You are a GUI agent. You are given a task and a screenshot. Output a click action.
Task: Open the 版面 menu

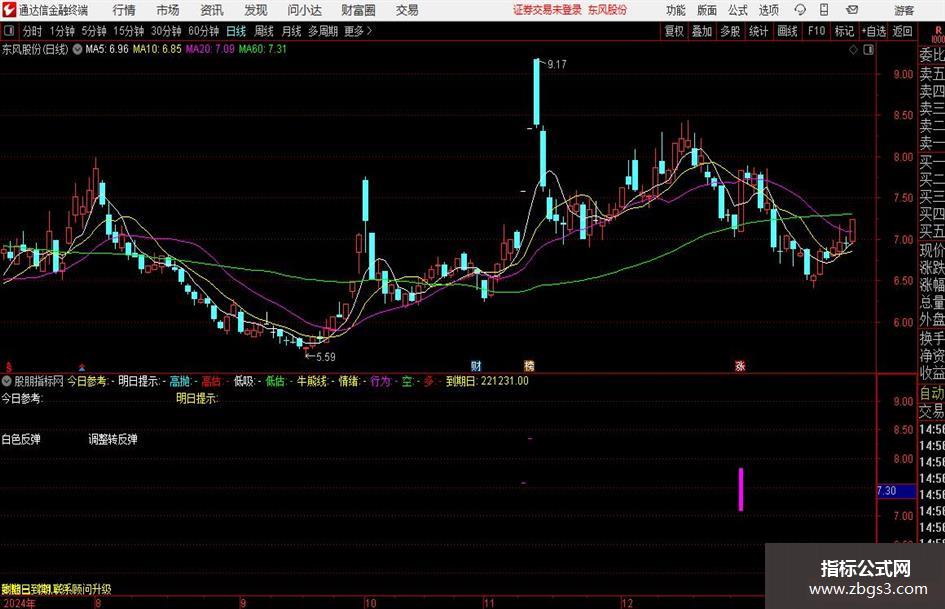pyautogui.click(x=706, y=10)
